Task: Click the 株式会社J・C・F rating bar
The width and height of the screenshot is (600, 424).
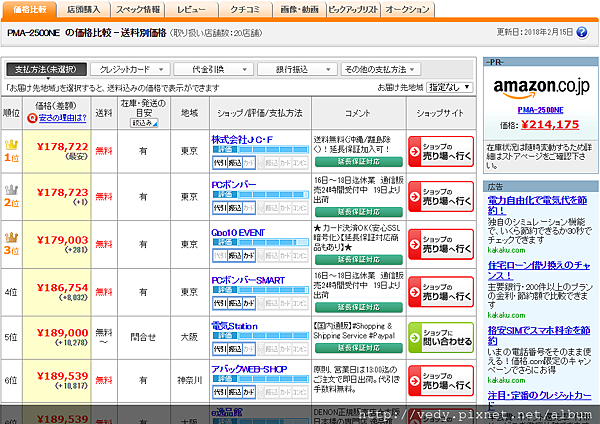Action: [260, 150]
